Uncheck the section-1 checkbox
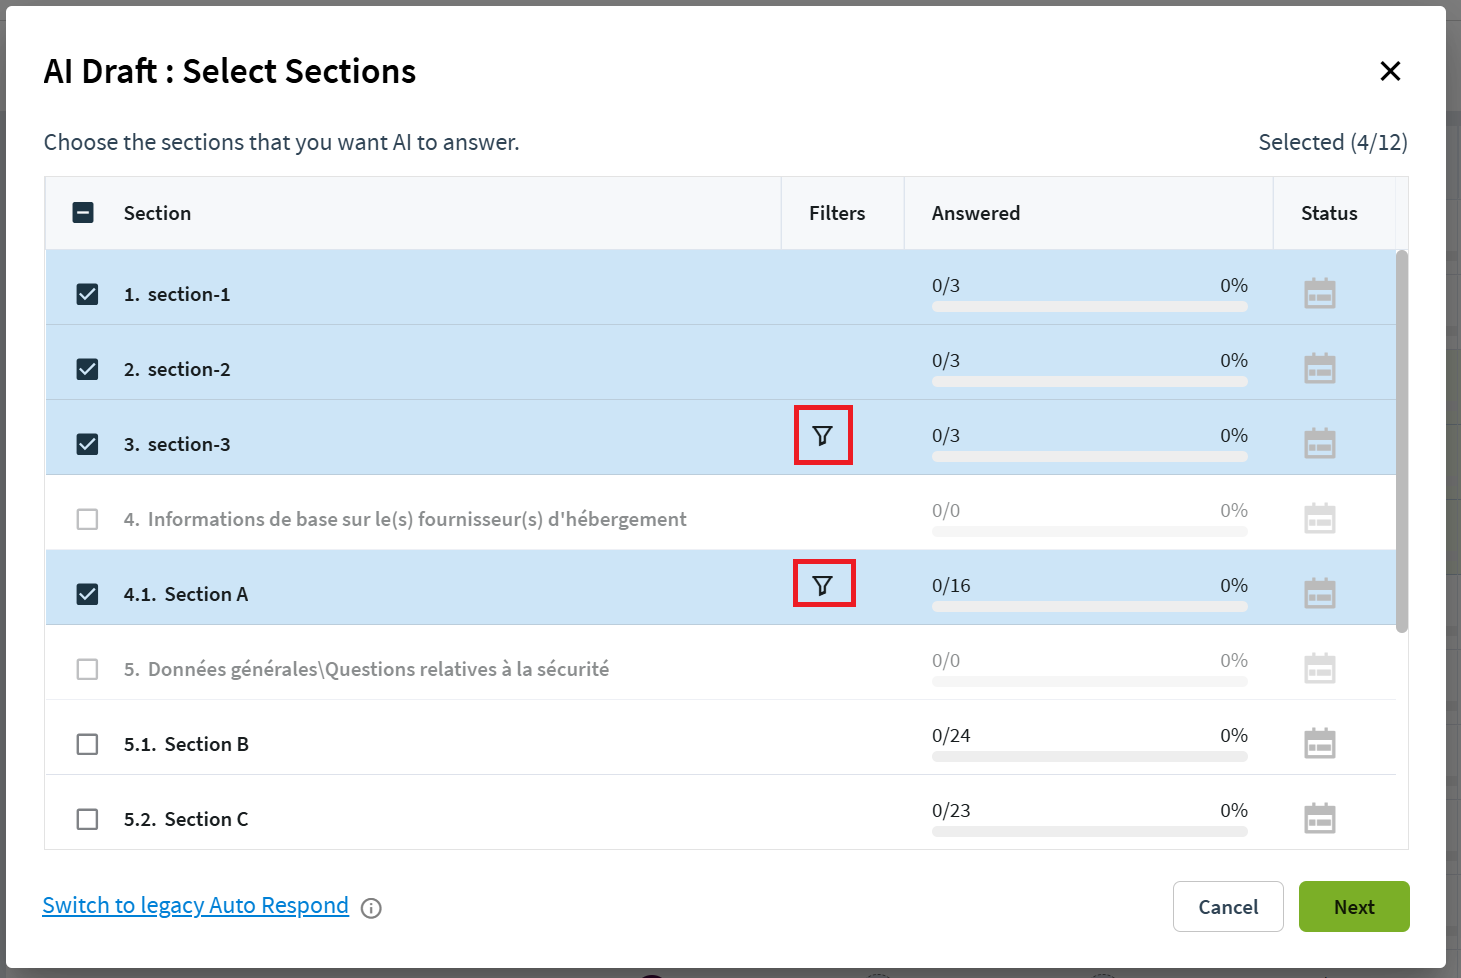The height and width of the screenshot is (978, 1461). (87, 294)
